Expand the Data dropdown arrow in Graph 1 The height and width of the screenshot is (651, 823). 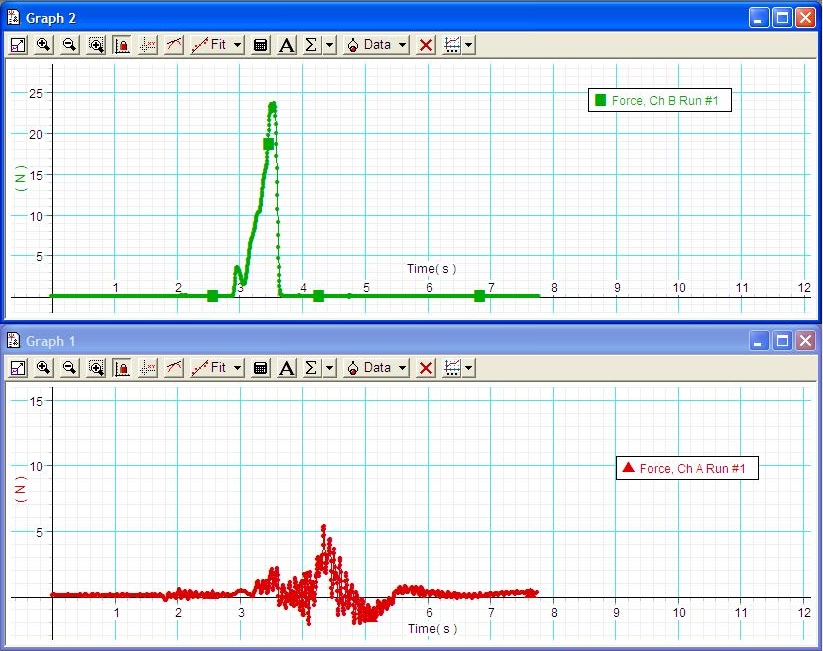point(402,368)
